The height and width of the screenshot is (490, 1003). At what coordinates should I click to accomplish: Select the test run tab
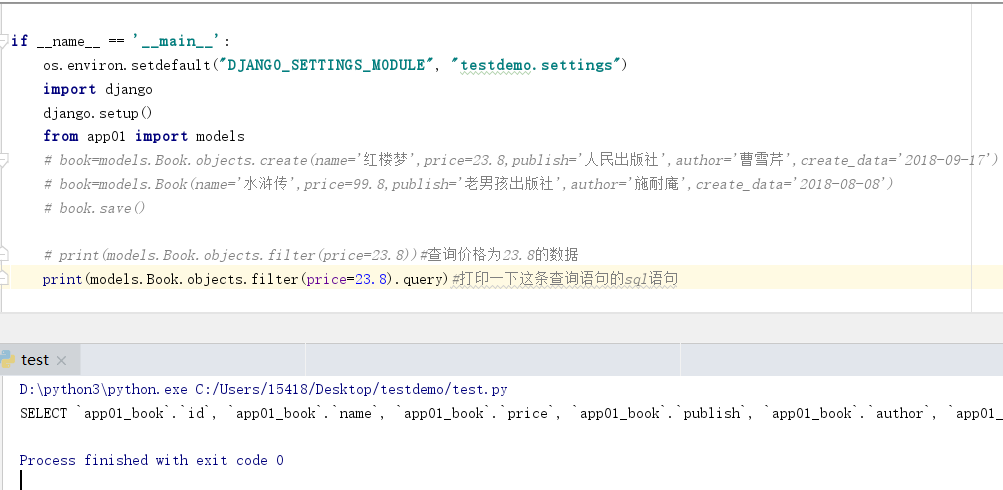(x=40, y=360)
